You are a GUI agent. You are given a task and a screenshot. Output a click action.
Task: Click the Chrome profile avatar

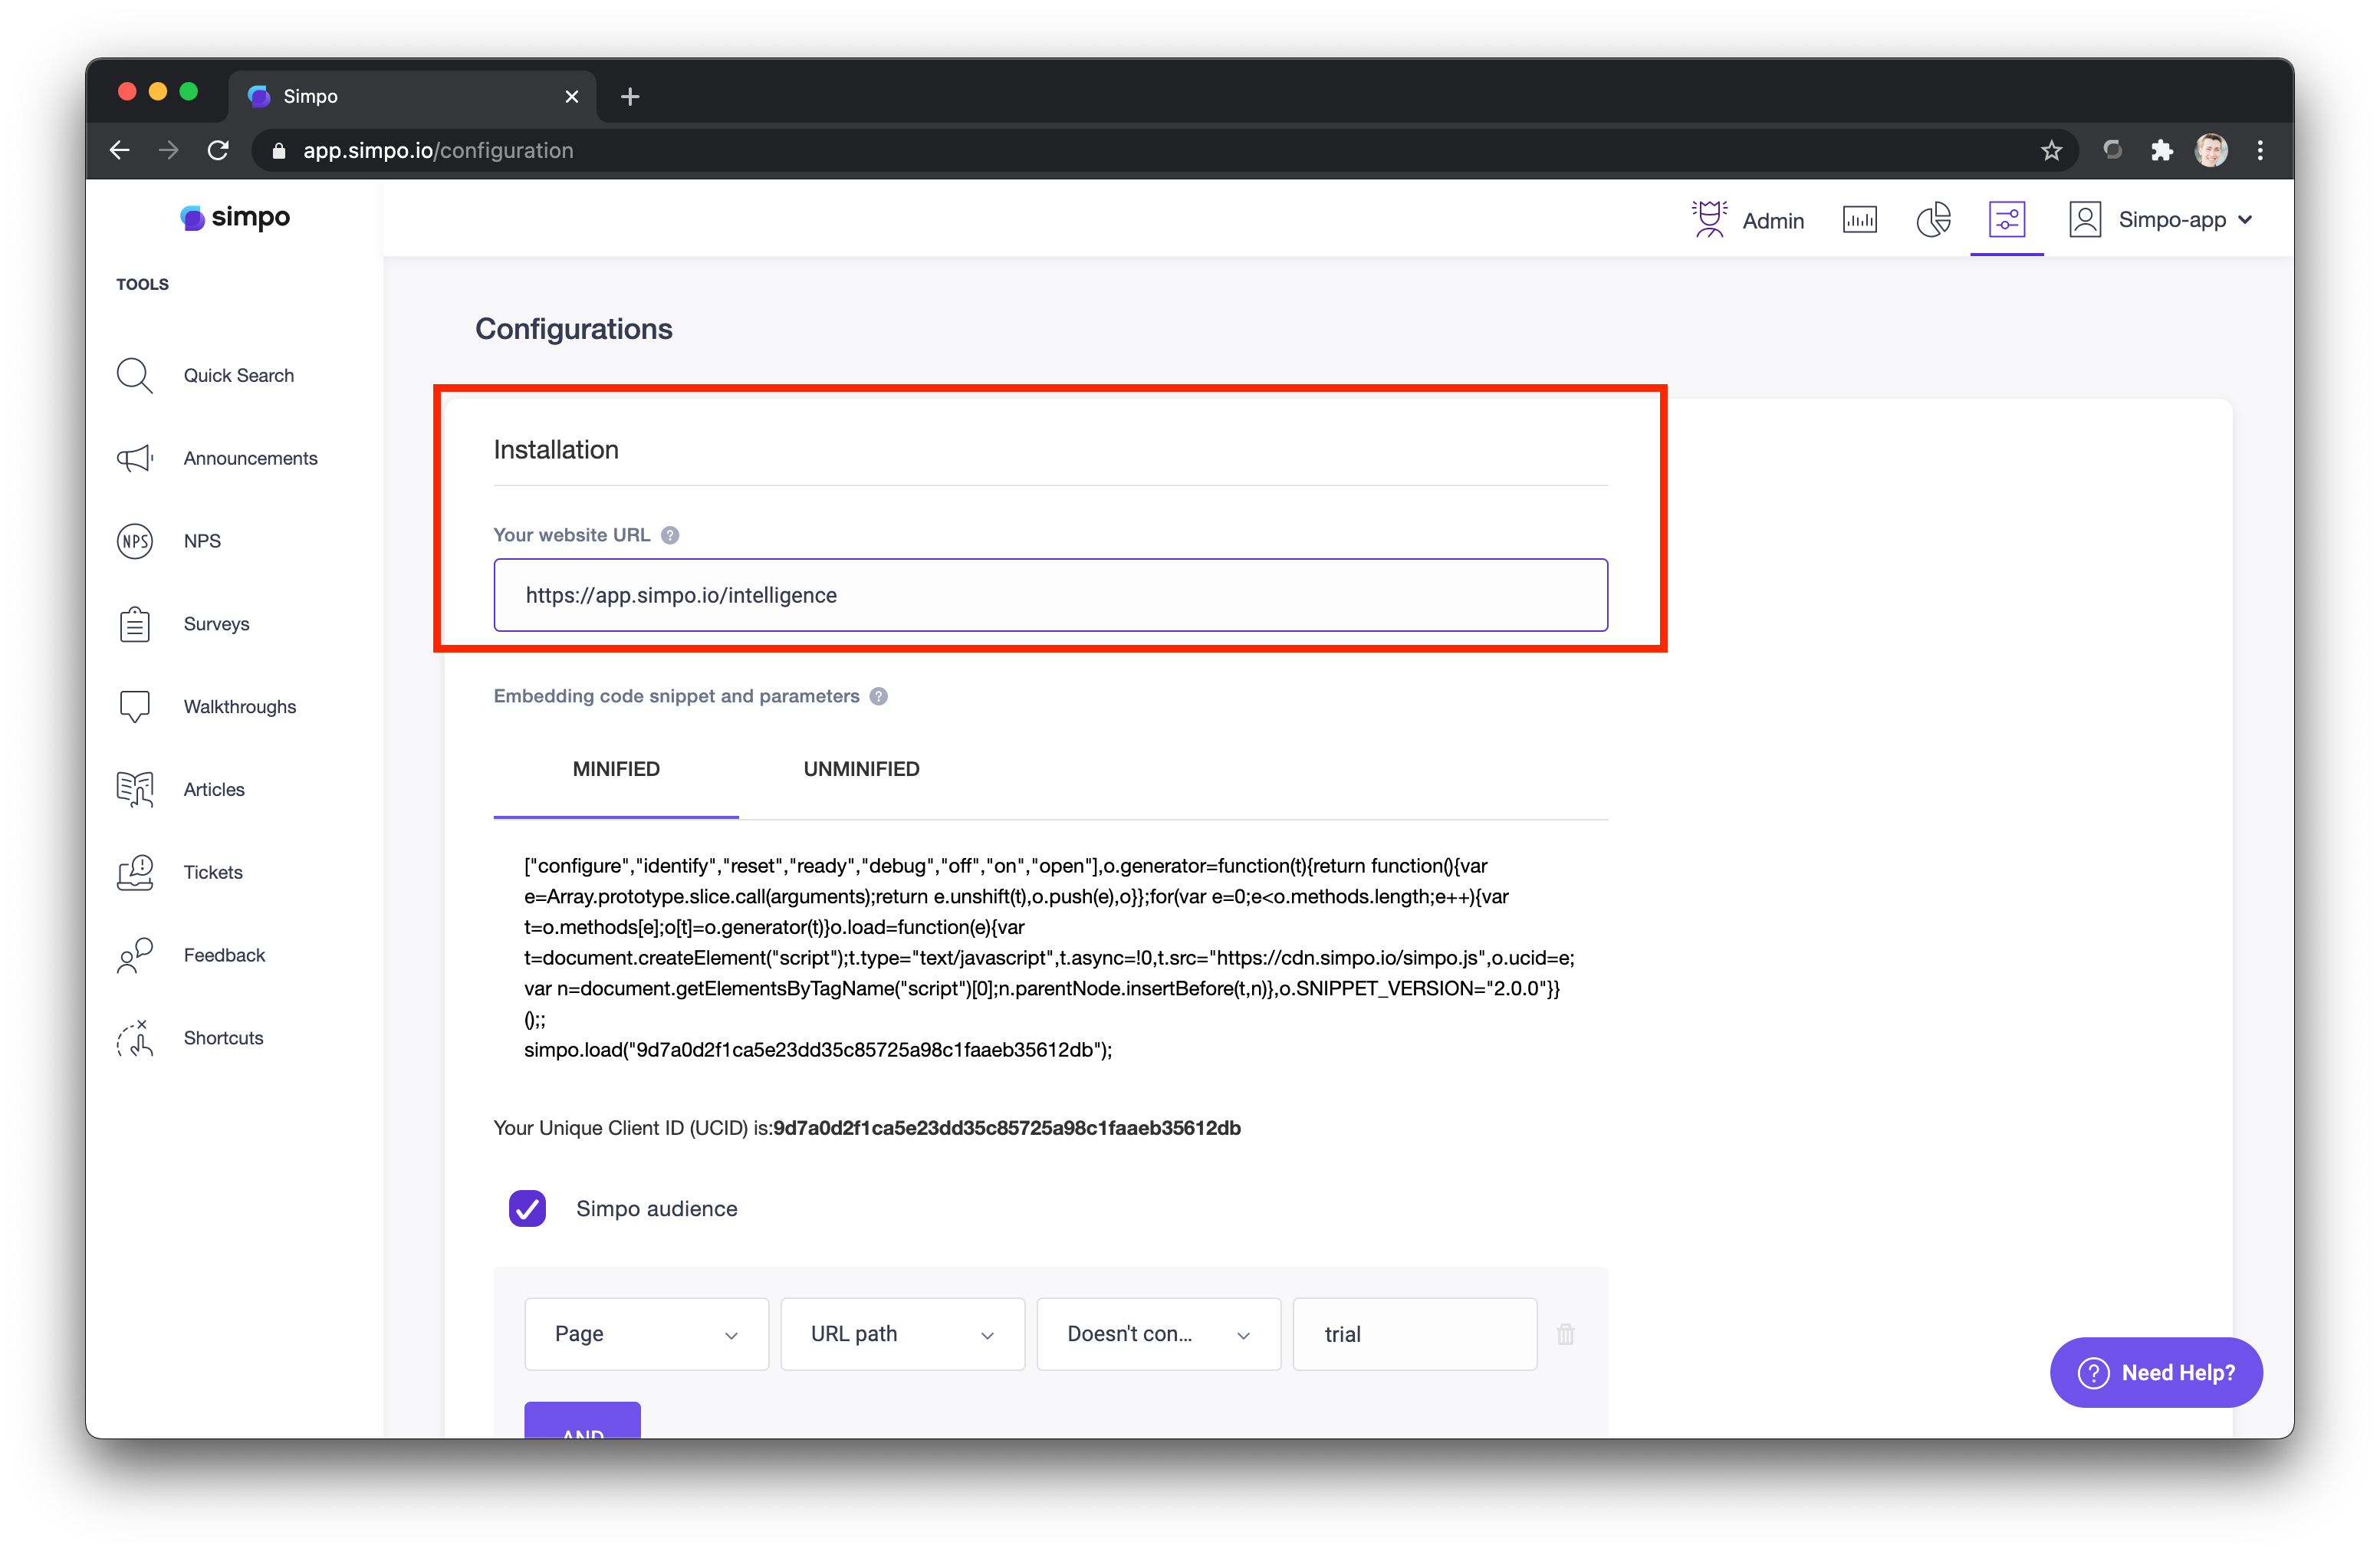(x=2211, y=150)
